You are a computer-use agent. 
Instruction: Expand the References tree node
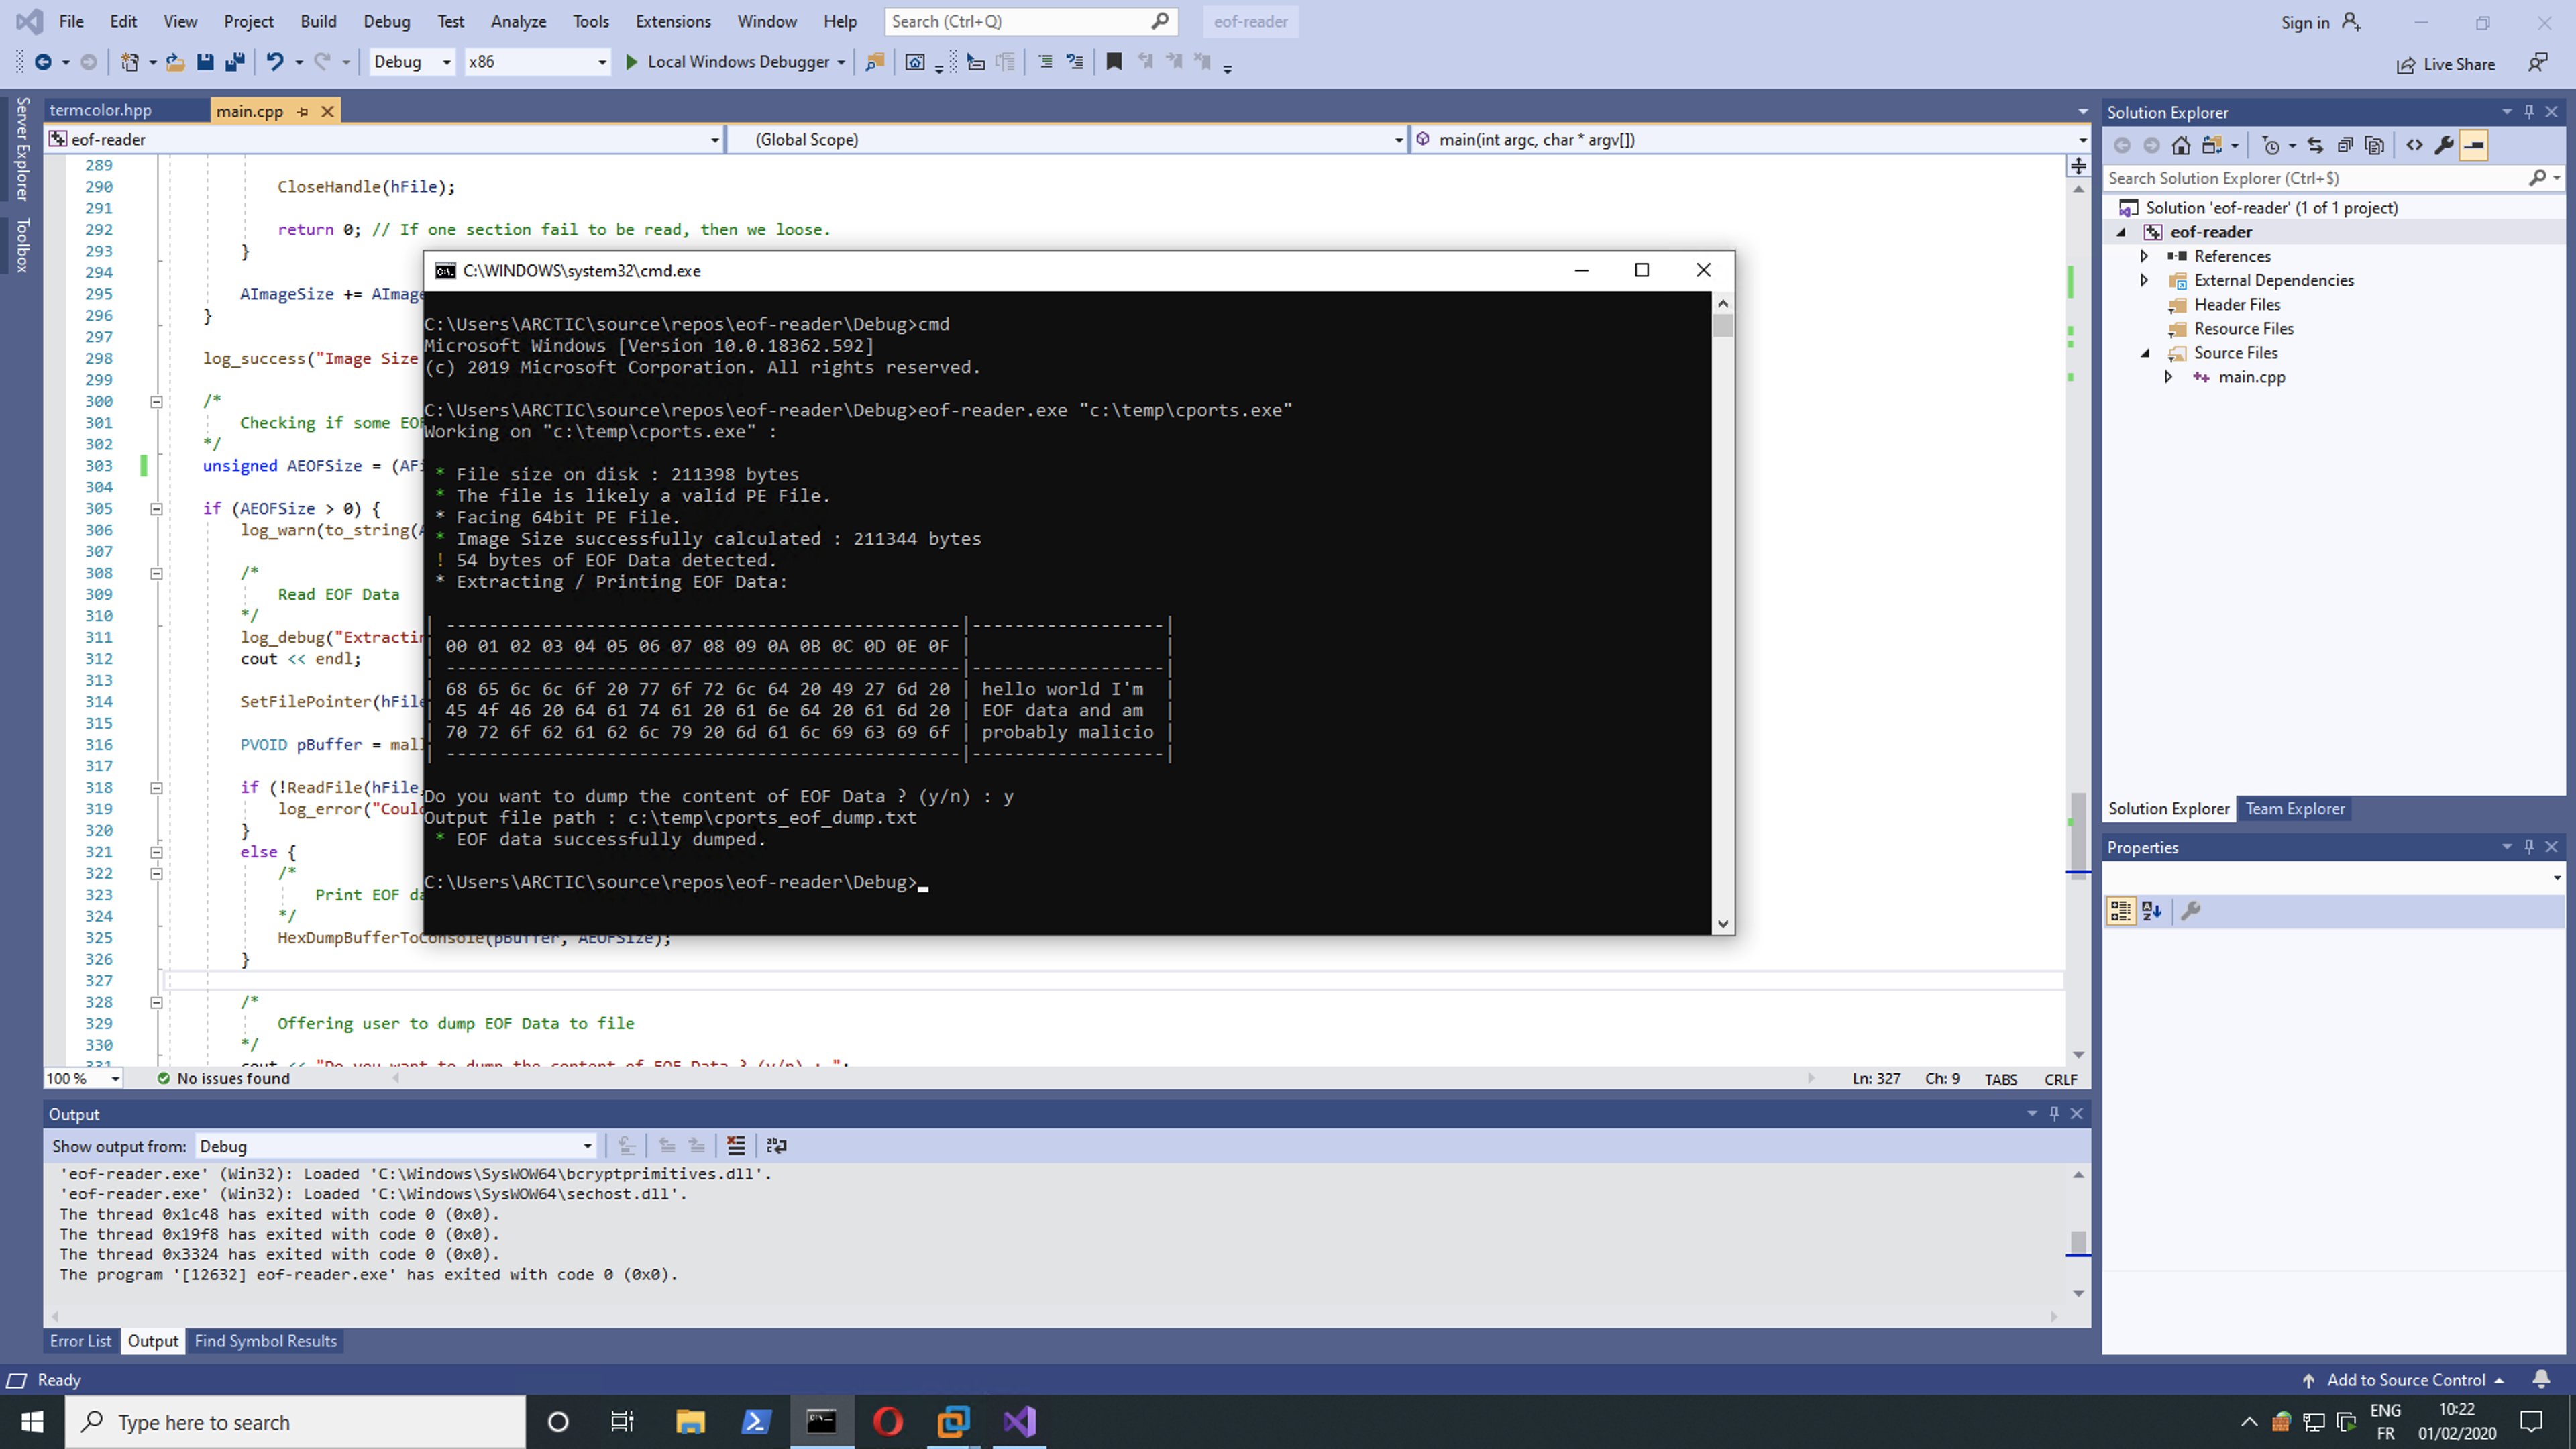[2143, 256]
